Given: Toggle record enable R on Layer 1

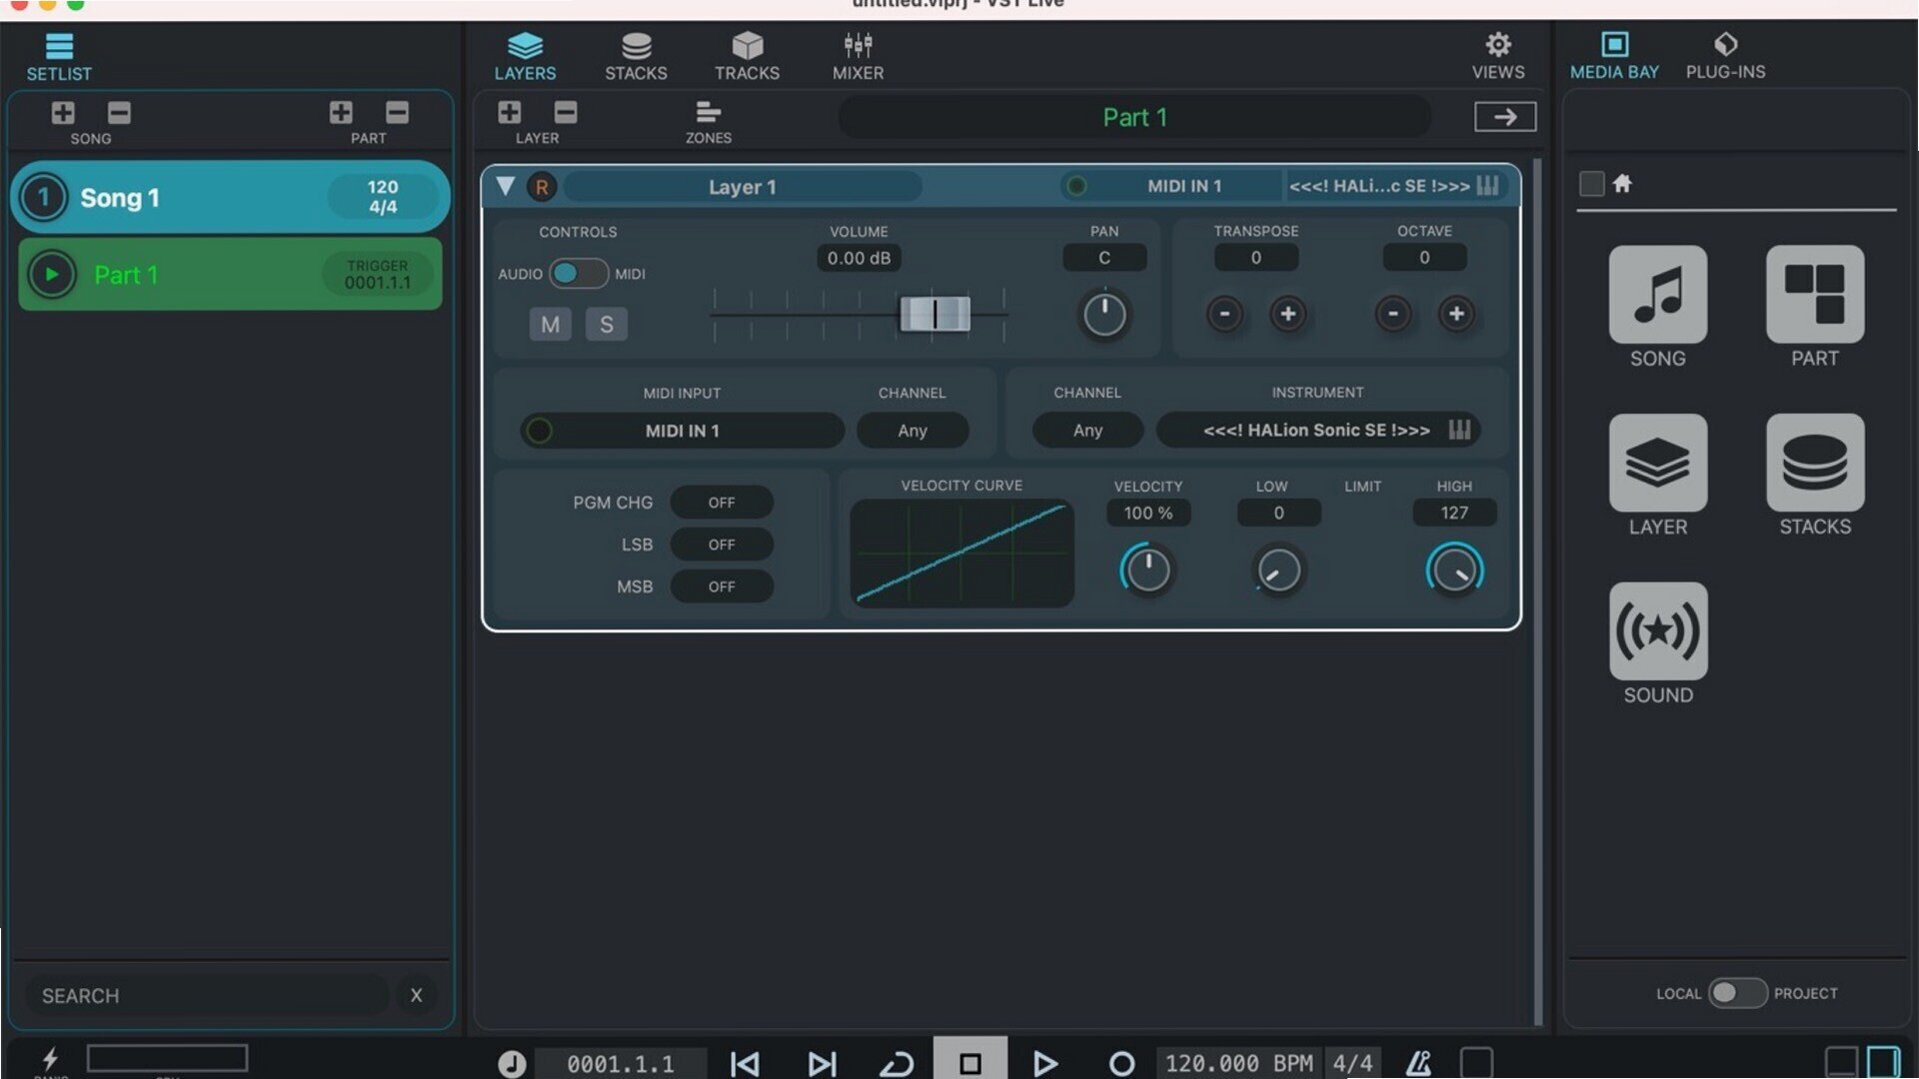Looking at the screenshot, I should click(x=541, y=187).
